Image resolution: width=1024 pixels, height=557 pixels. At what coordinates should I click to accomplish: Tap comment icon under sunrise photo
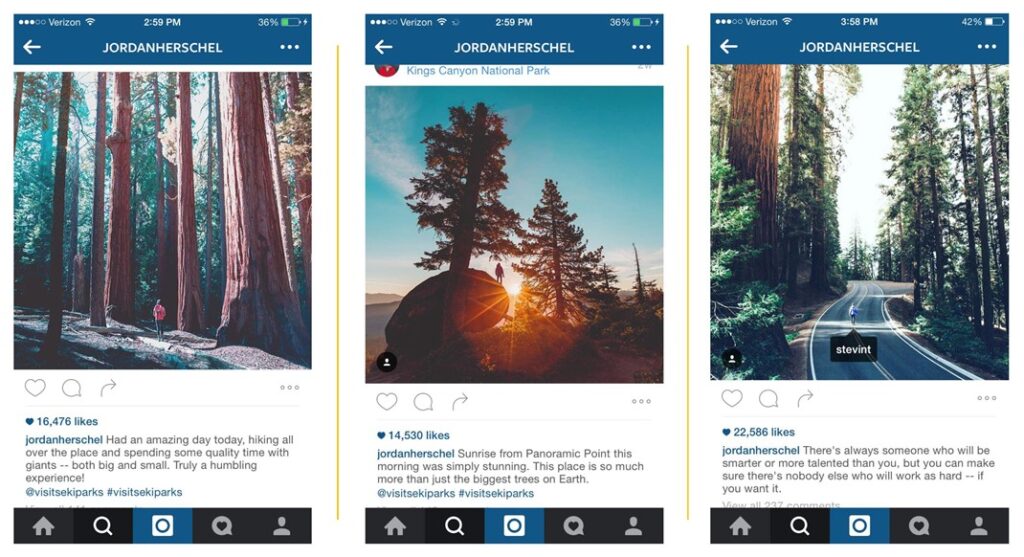(x=423, y=402)
